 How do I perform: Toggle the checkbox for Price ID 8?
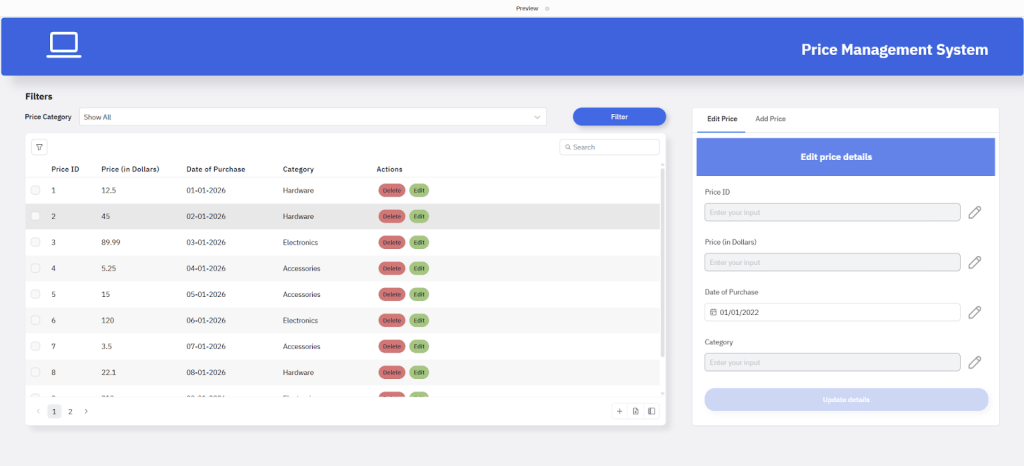tap(35, 372)
